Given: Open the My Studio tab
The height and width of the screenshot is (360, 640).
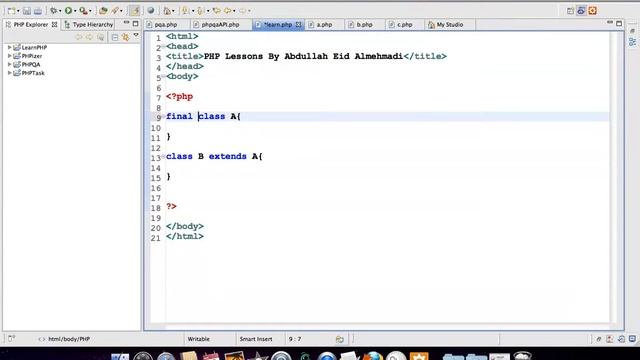Looking at the screenshot, I should pyautogui.click(x=449, y=24).
